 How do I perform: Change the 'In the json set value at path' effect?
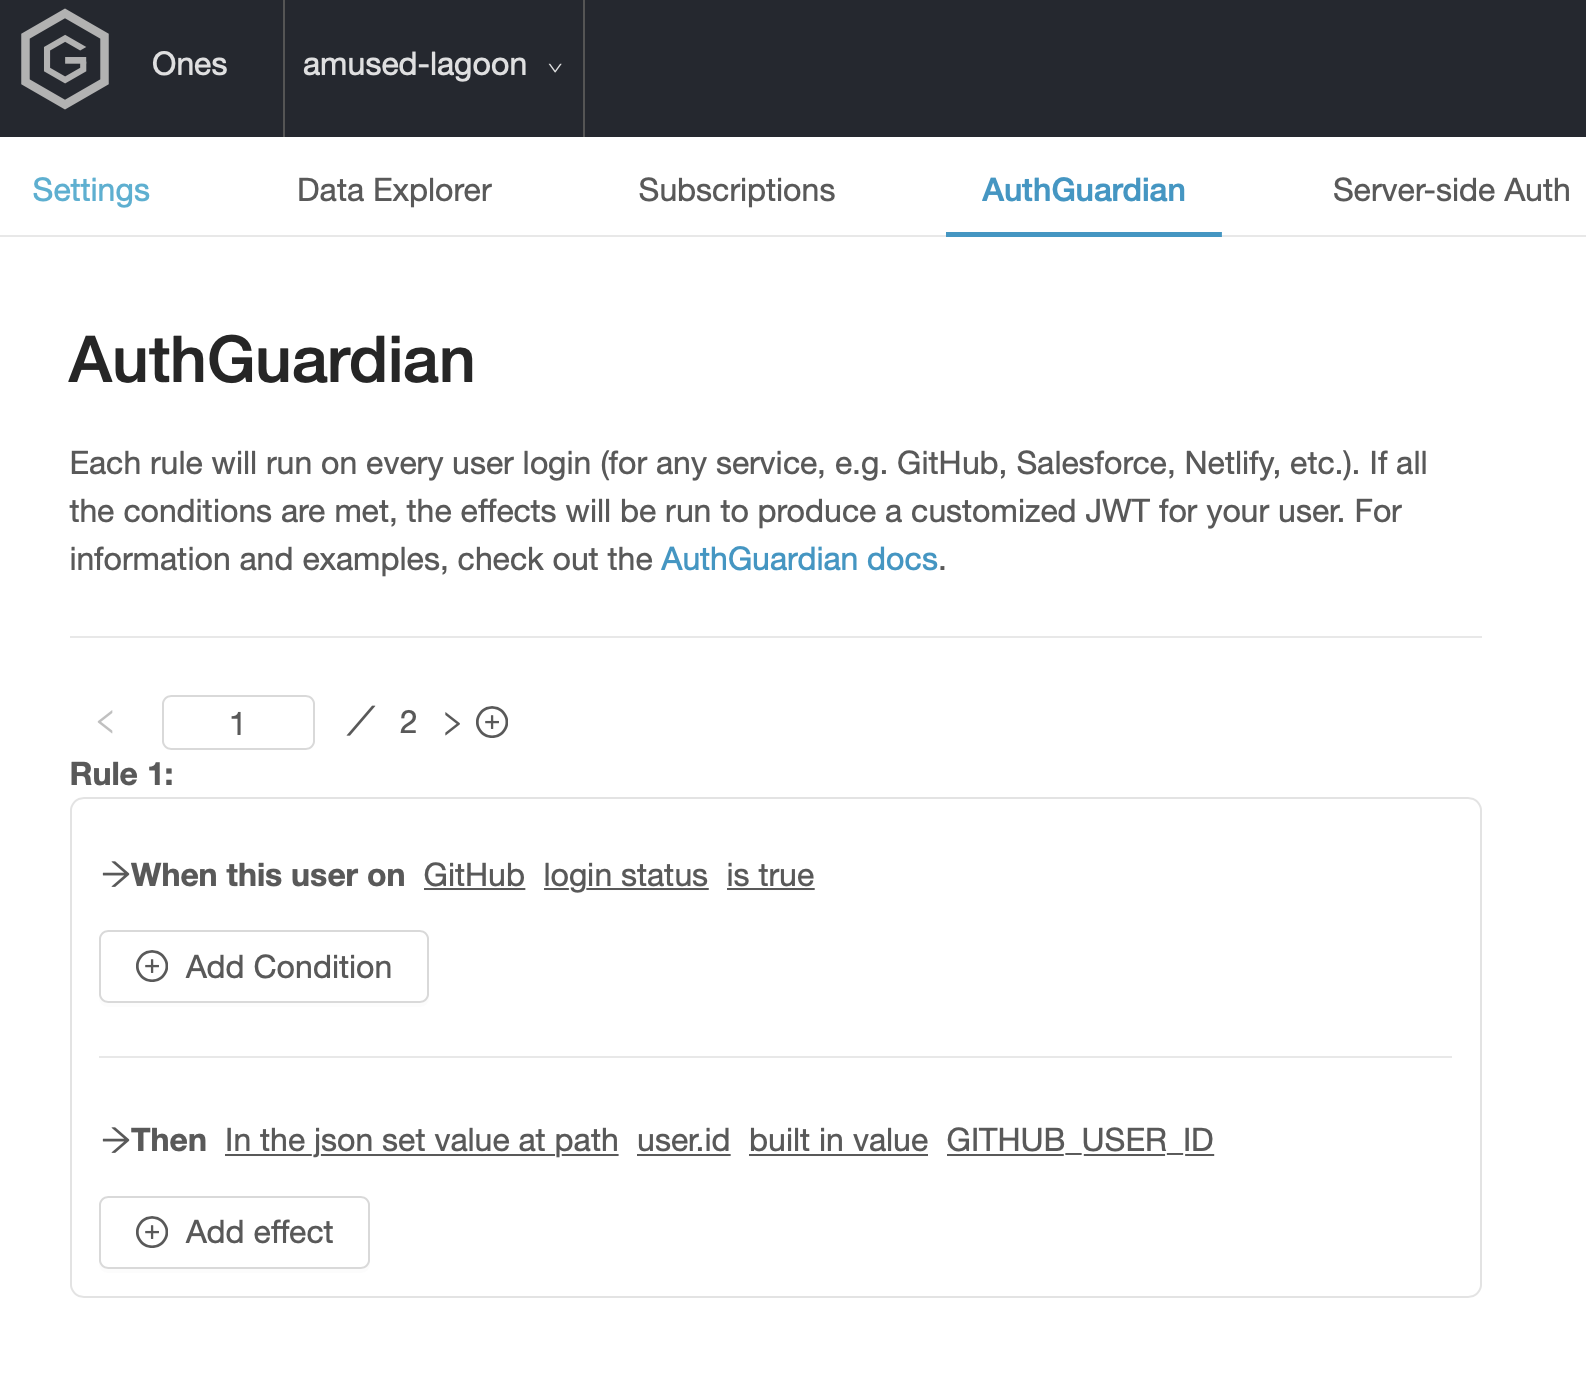[x=422, y=1140]
